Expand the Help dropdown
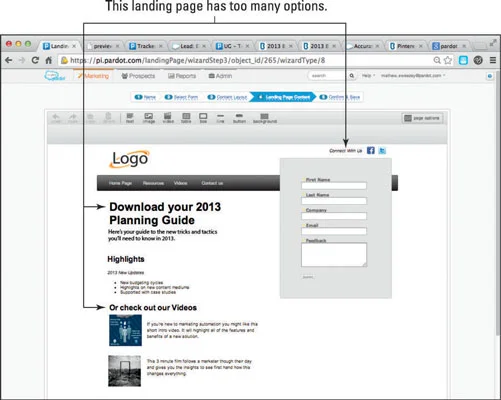Screen dimensions: 501x400 pos(368,76)
